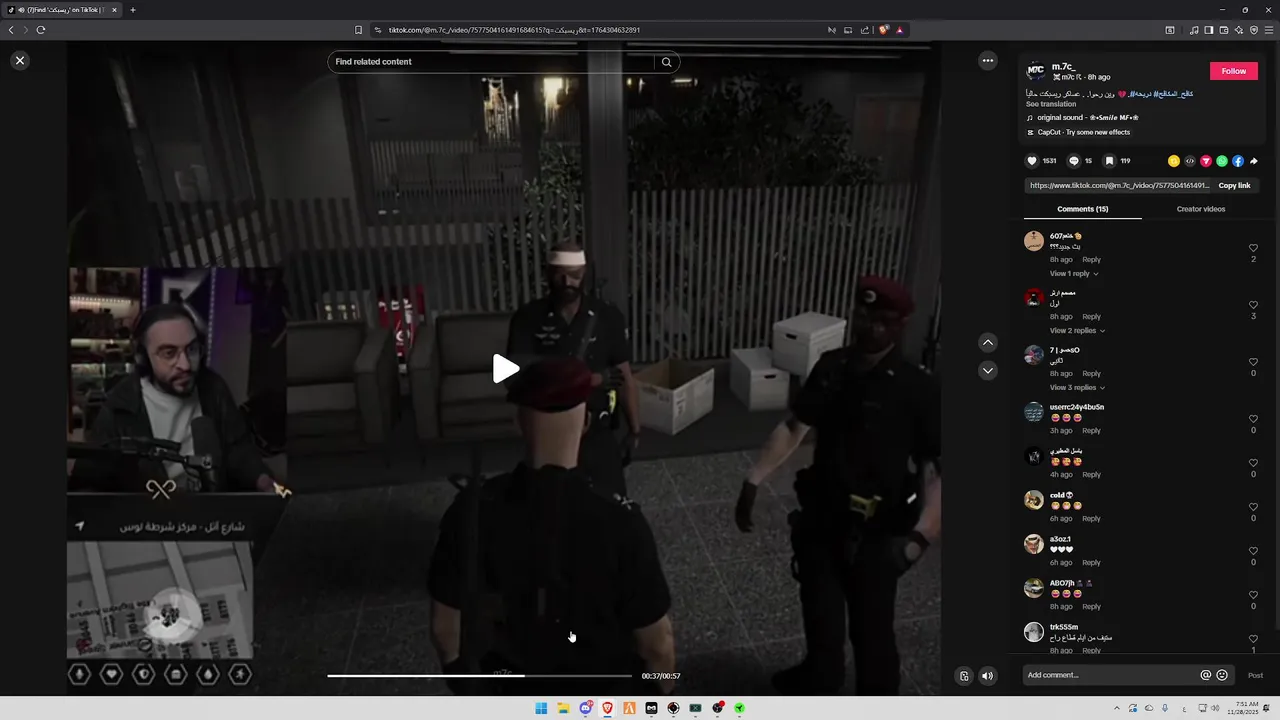Click the yellow repost icon
The width and height of the screenshot is (1280, 720).
(x=1174, y=161)
